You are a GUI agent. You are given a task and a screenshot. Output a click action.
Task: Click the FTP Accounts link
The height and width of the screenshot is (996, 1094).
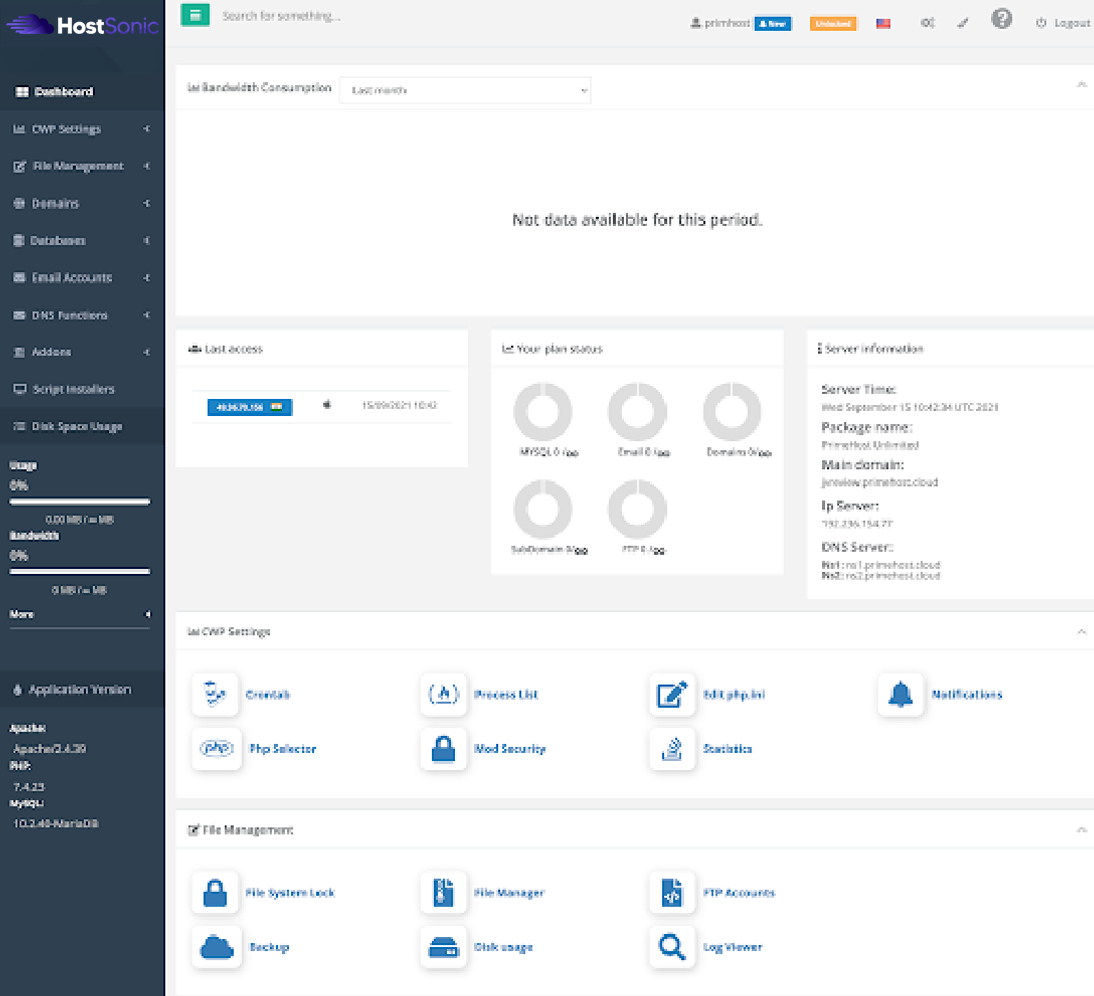(738, 893)
